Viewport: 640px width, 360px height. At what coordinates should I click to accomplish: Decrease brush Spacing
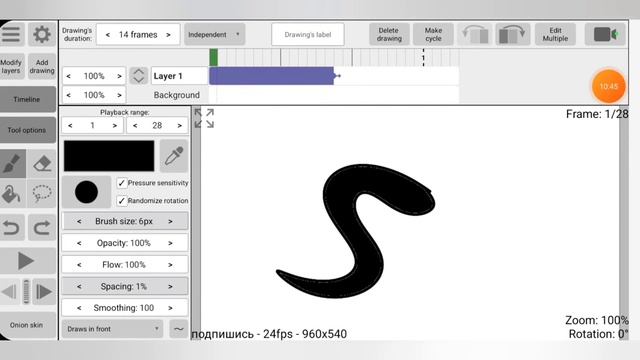79,287
